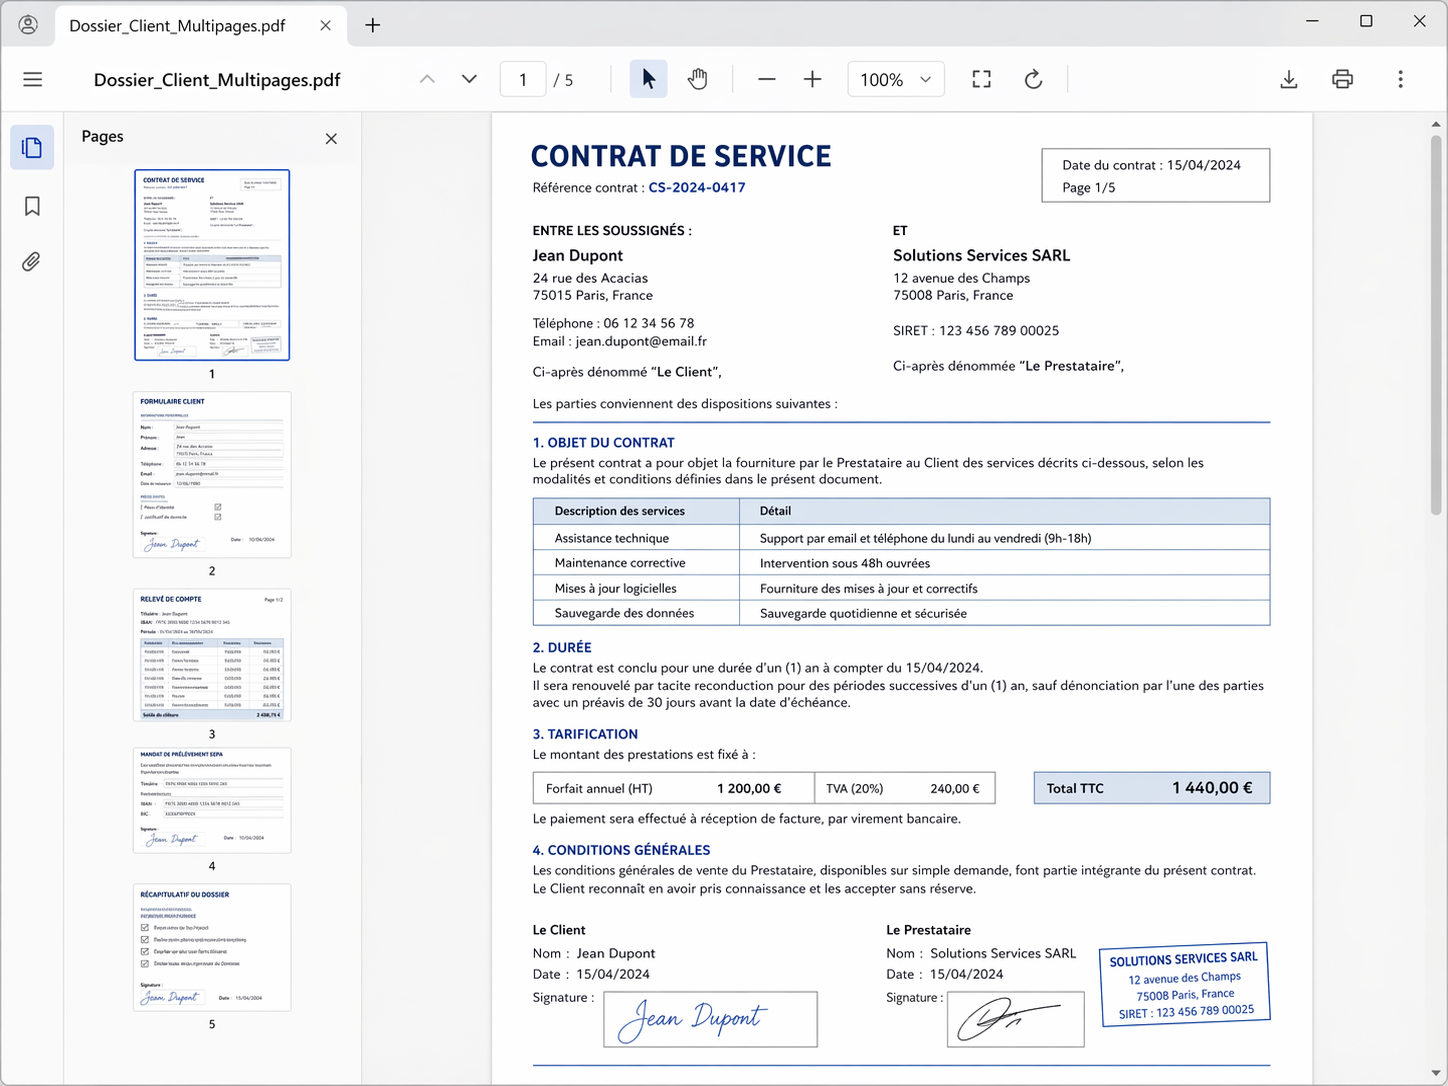This screenshot has height=1086, width=1448.
Task: Open page 3 from its thumbnail
Action: pyautogui.click(x=211, y=655)
